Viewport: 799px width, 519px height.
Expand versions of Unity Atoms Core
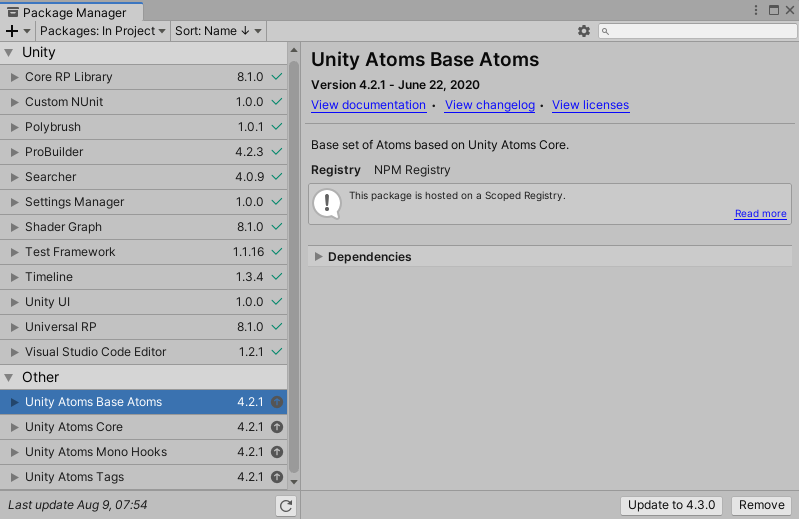tap(14, 427)
